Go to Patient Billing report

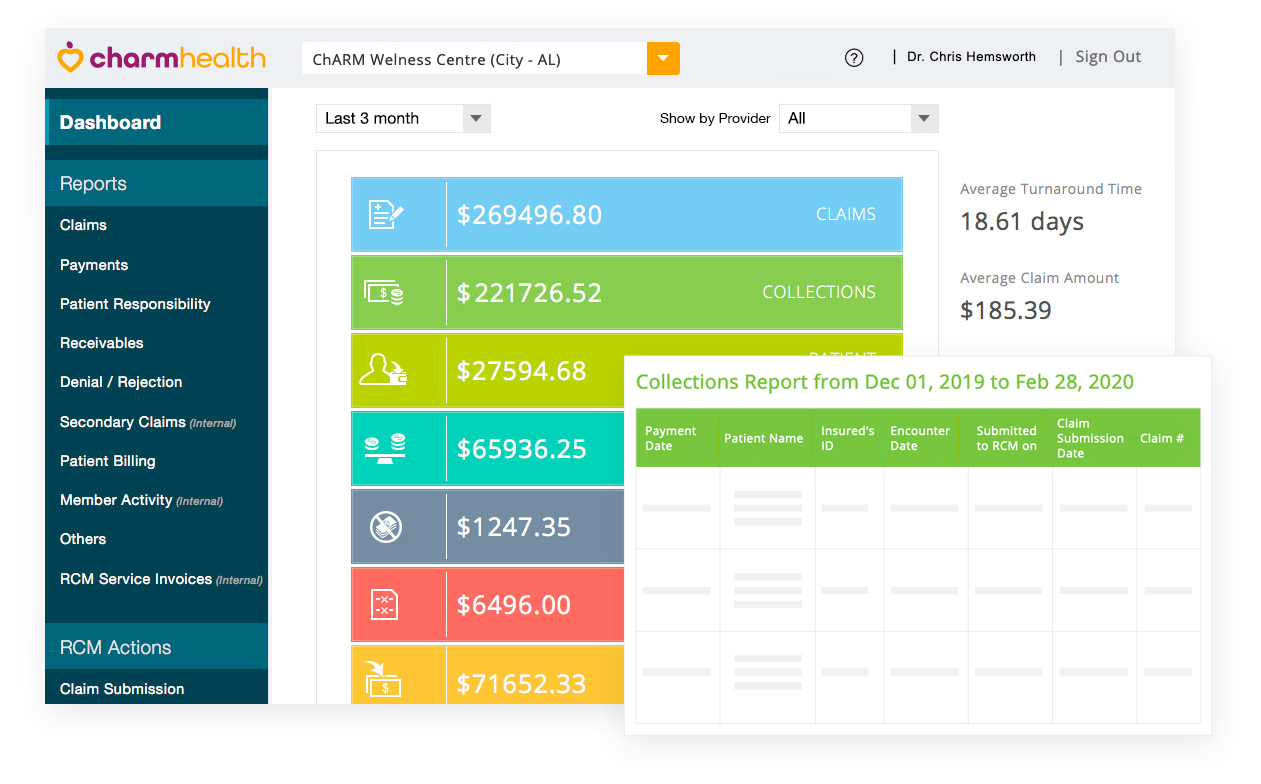(x=108, y=461)
